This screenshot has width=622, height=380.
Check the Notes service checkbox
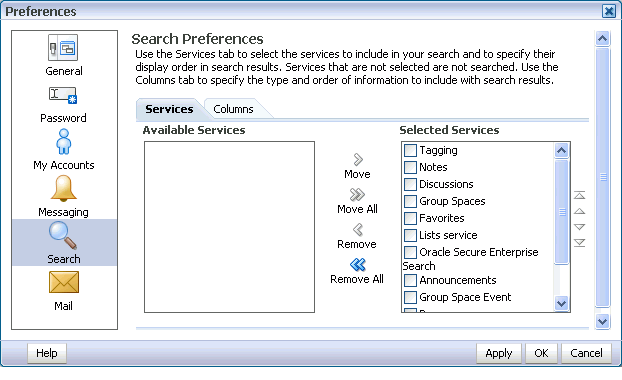tap(410, 167)
